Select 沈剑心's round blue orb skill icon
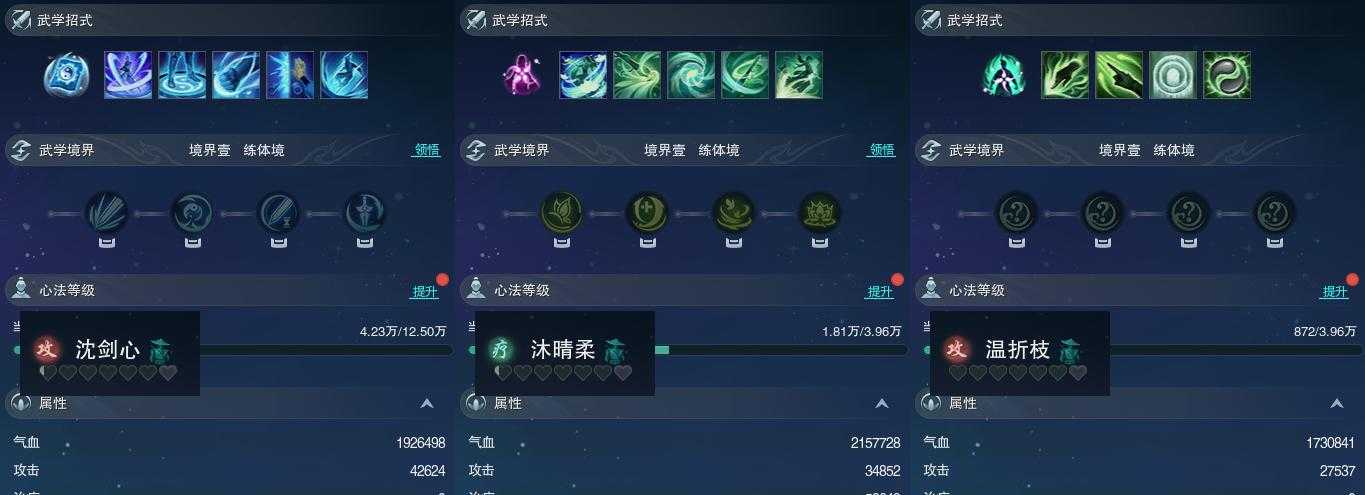The width and height of the screenshot is (1365, 495). coord(67,75)
